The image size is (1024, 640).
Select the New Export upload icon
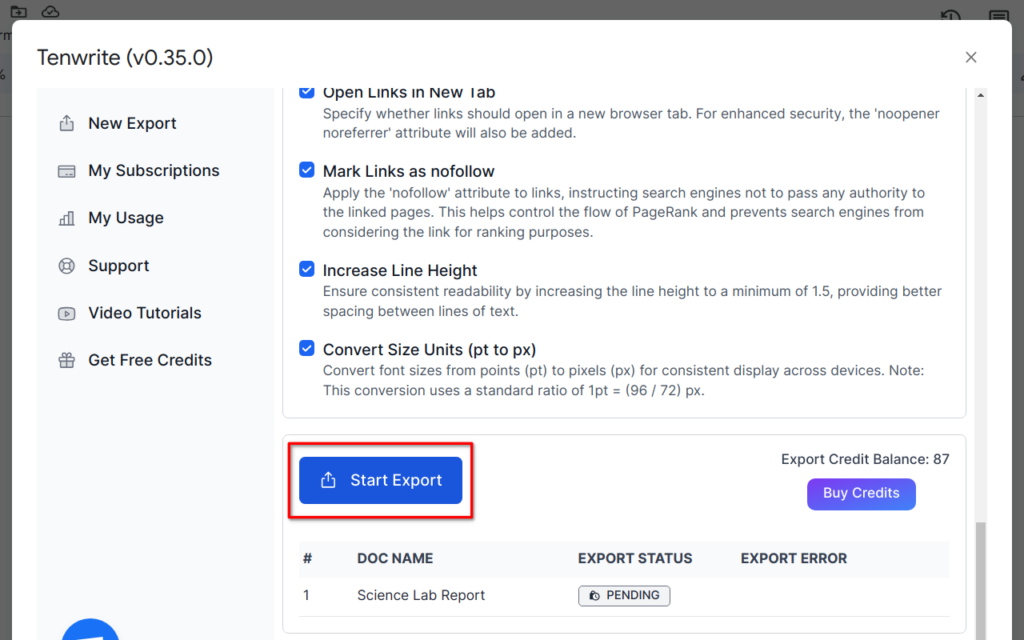pos(66,122)
